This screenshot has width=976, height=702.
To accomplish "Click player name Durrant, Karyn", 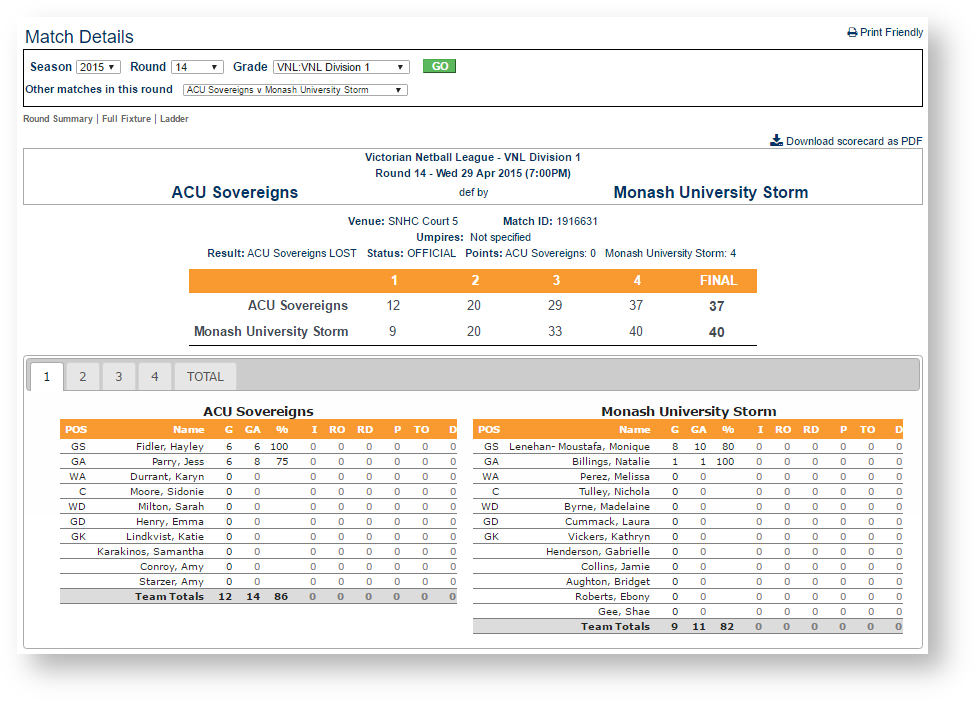I will (x=167, y=477).
